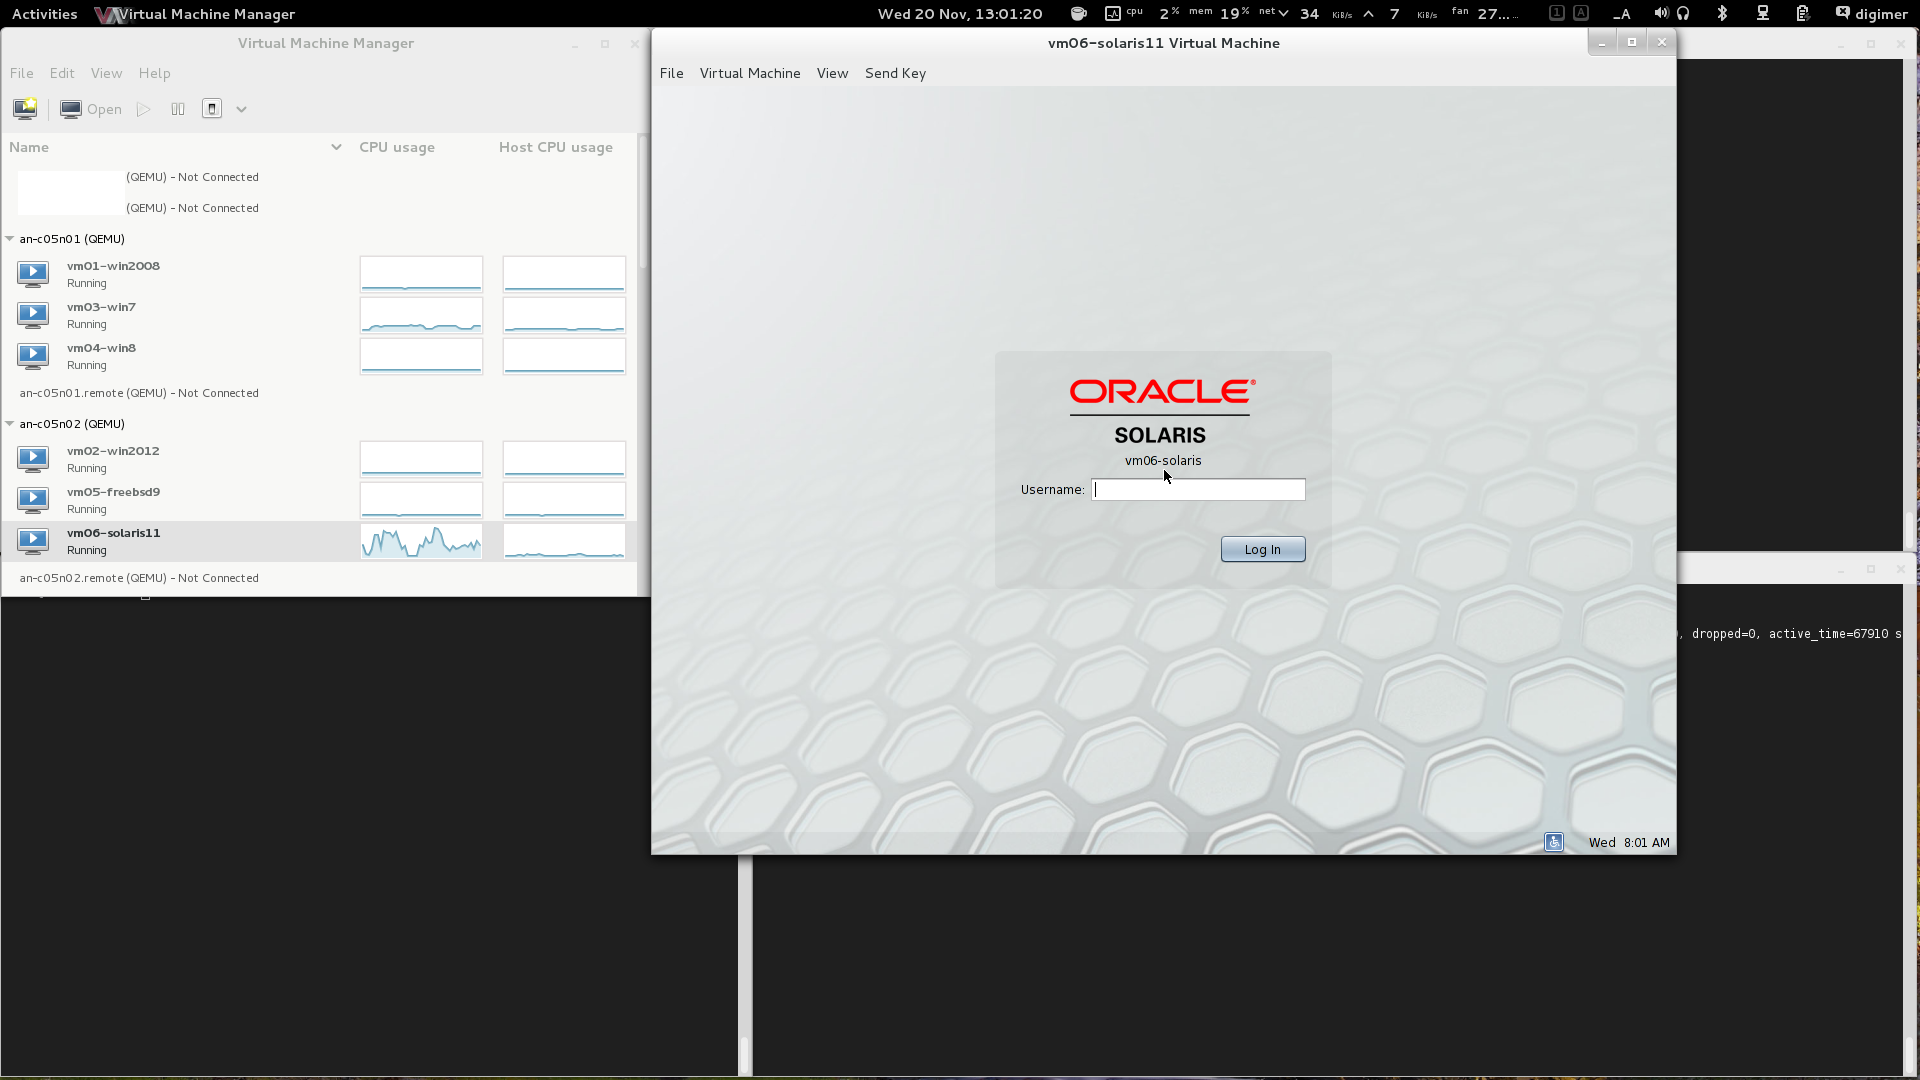1920x1080 pixels.
Task: Open the Edit menu in Virtual Machine Manager
Action: pos(62,73)
